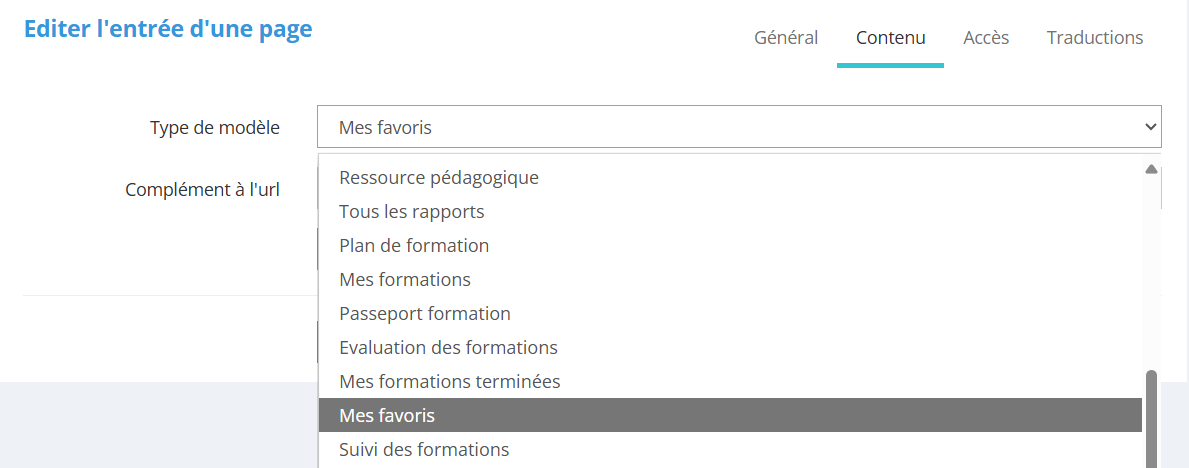The image size is (1189, 468).
Task: Click the Type de modèle label
Action: 215,128
